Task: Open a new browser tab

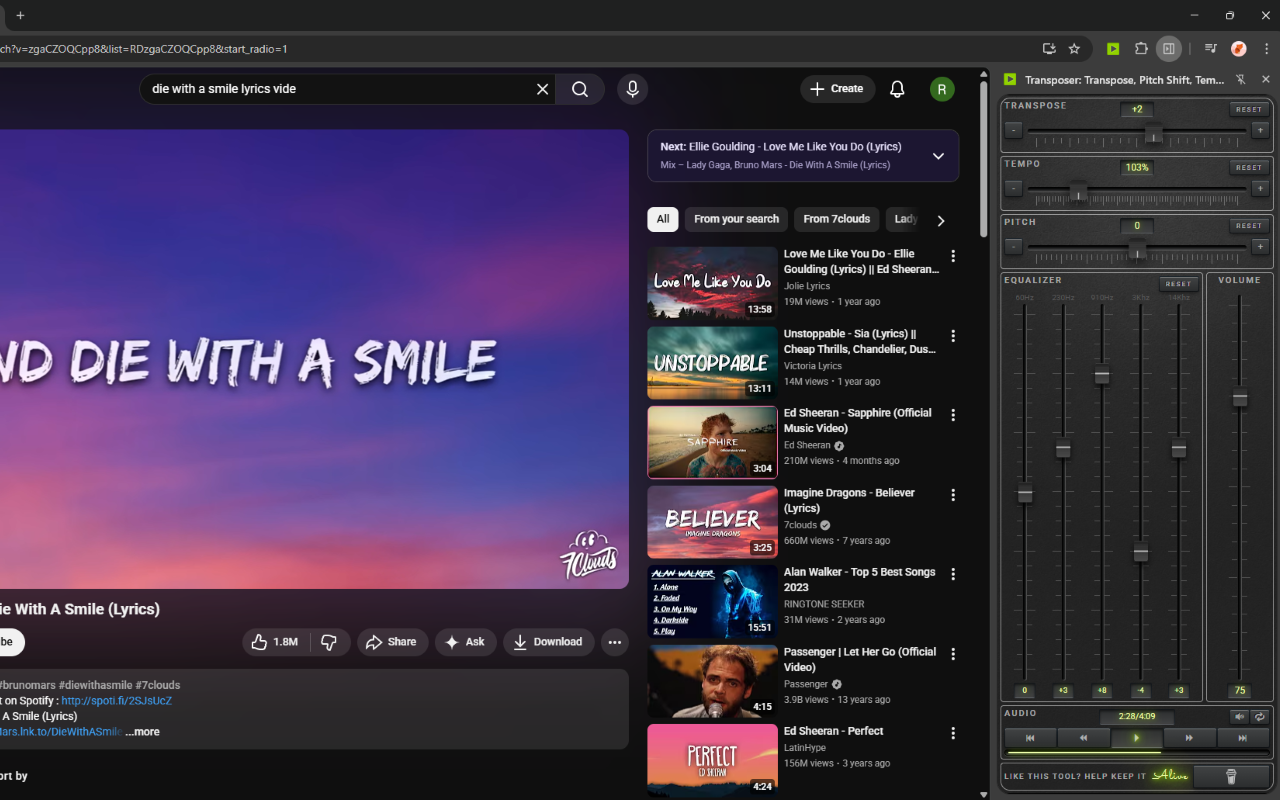Action: coord(20,15)
